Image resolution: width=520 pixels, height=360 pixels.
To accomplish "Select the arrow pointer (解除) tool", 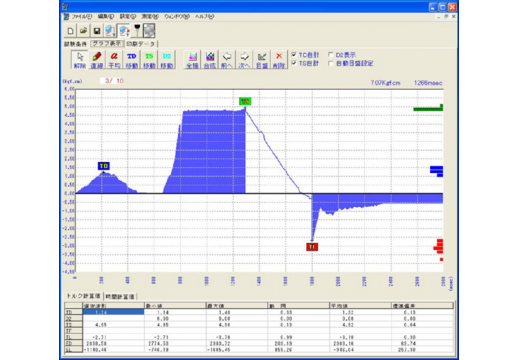I will pos(80,60).
